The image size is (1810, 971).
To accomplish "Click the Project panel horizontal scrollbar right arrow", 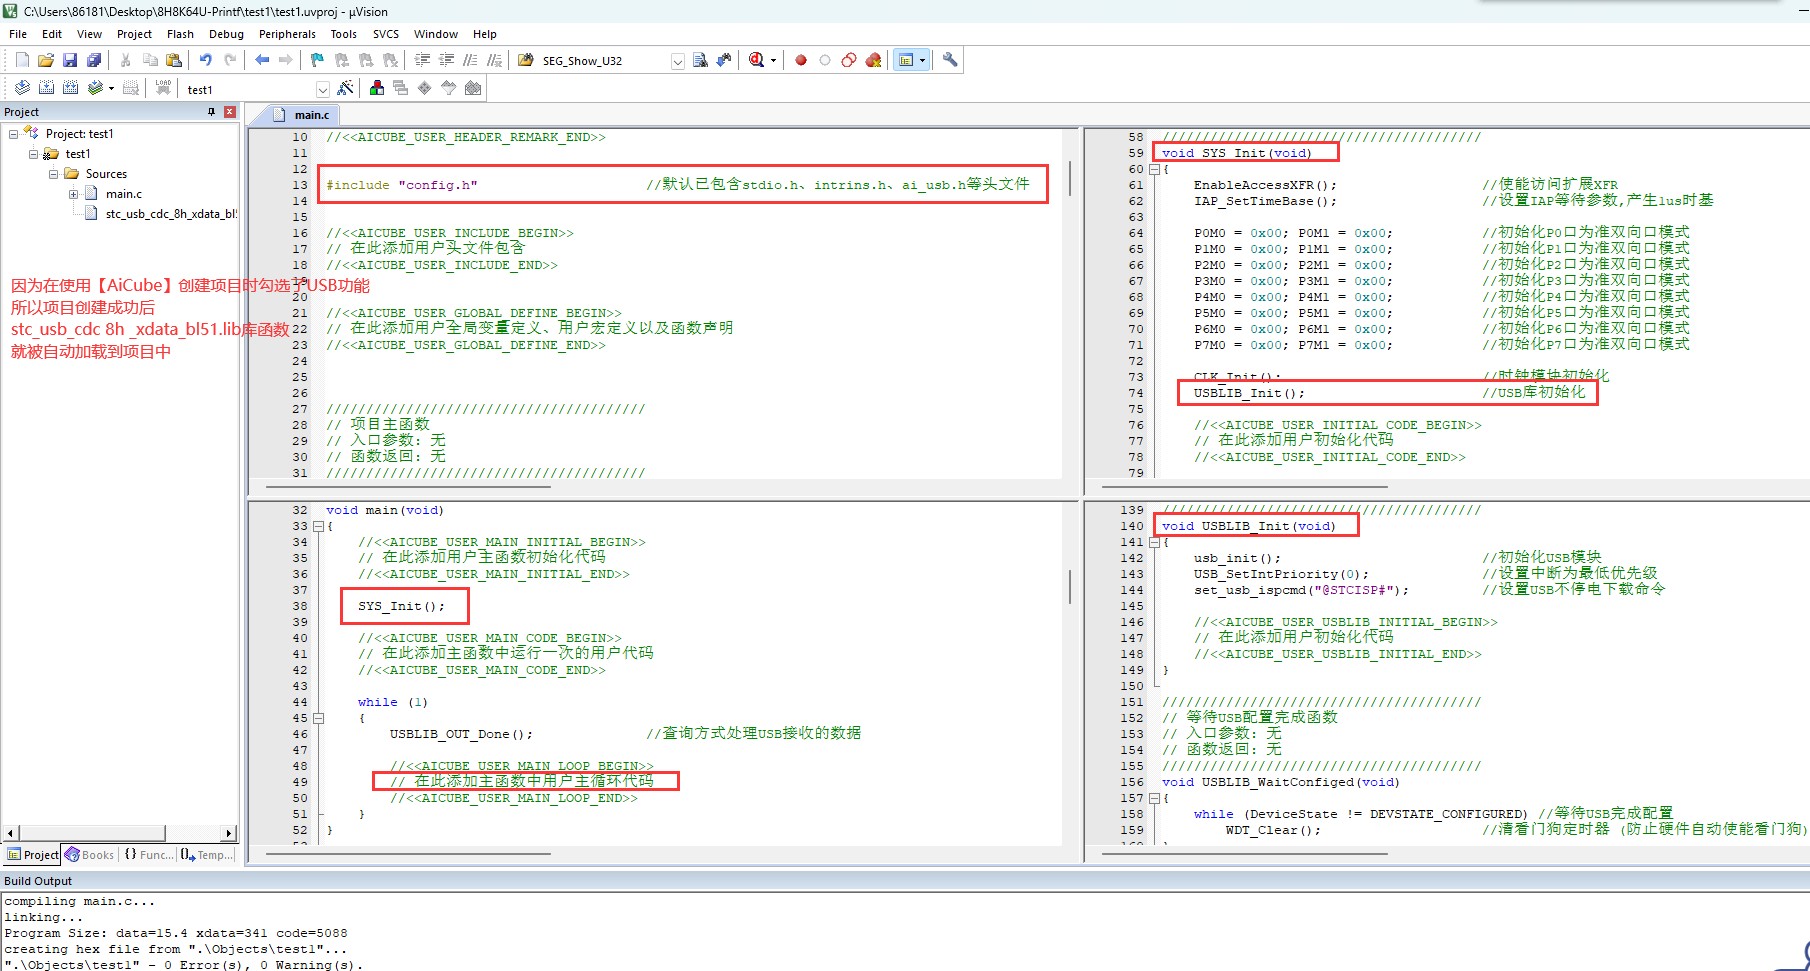I will click(229, 833).
